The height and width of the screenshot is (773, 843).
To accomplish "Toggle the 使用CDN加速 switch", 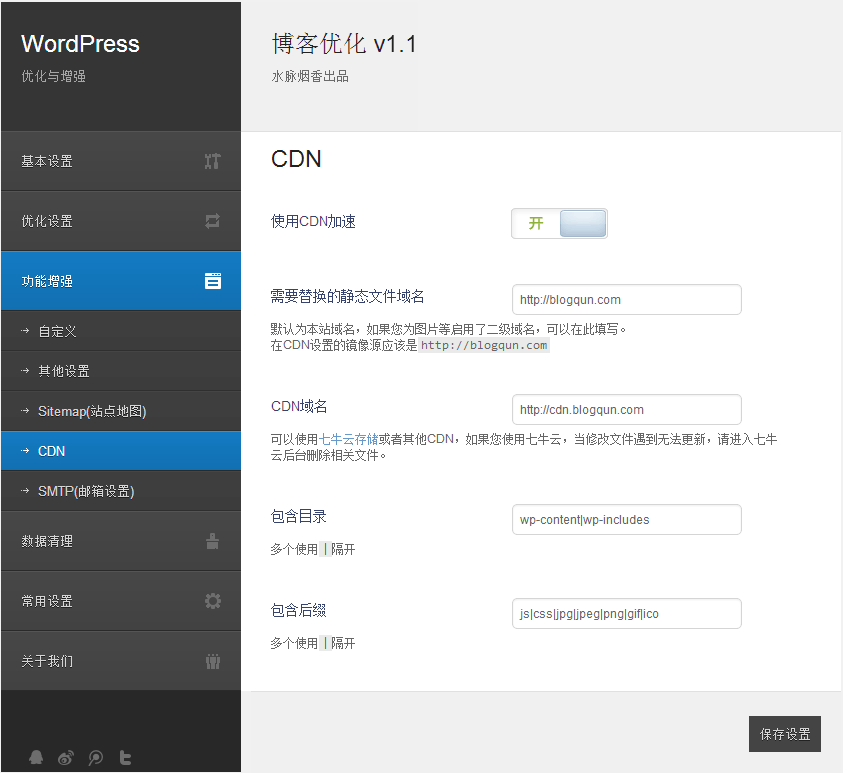I will (559, 223).
